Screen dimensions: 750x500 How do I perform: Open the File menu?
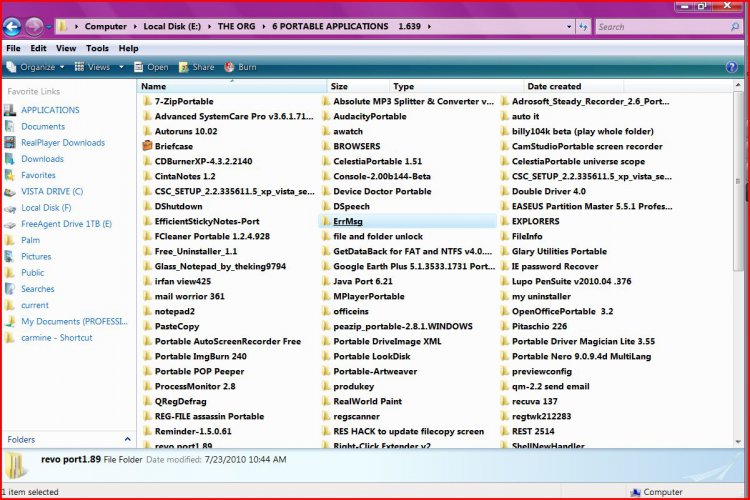[13, 48]
